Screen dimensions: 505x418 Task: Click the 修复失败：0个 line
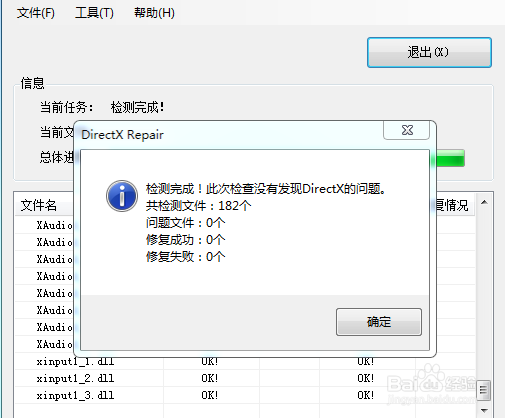click(185, 257)
